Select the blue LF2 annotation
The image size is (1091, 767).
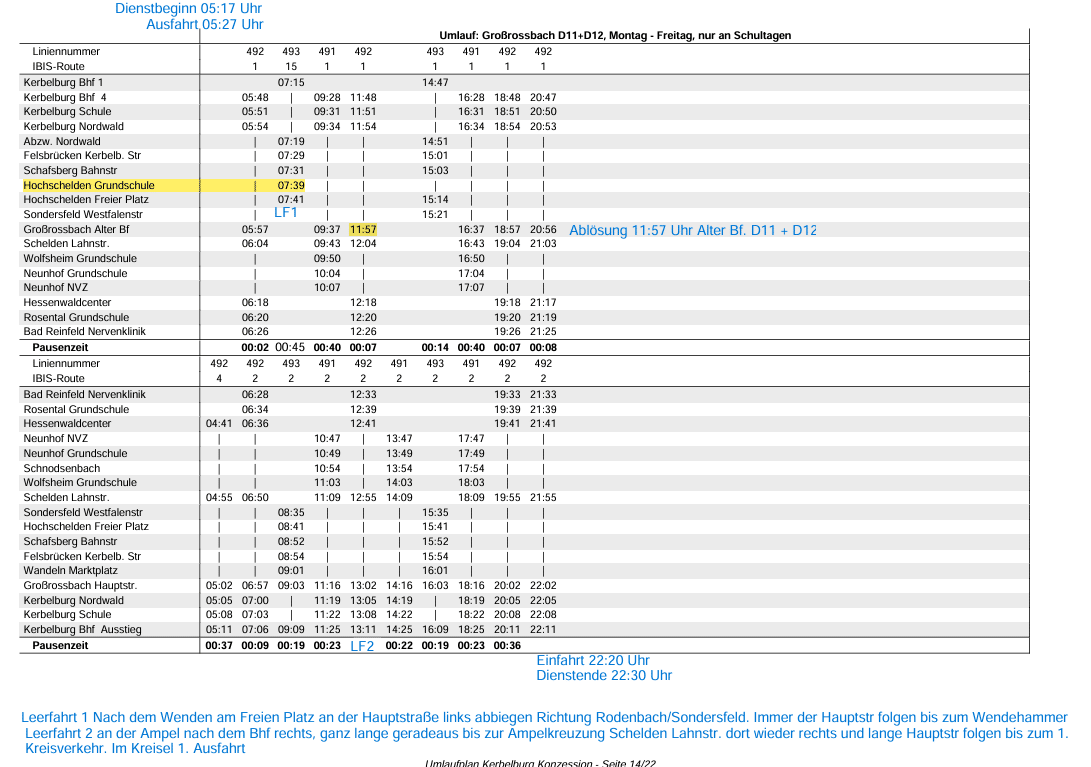pos(362,646)
